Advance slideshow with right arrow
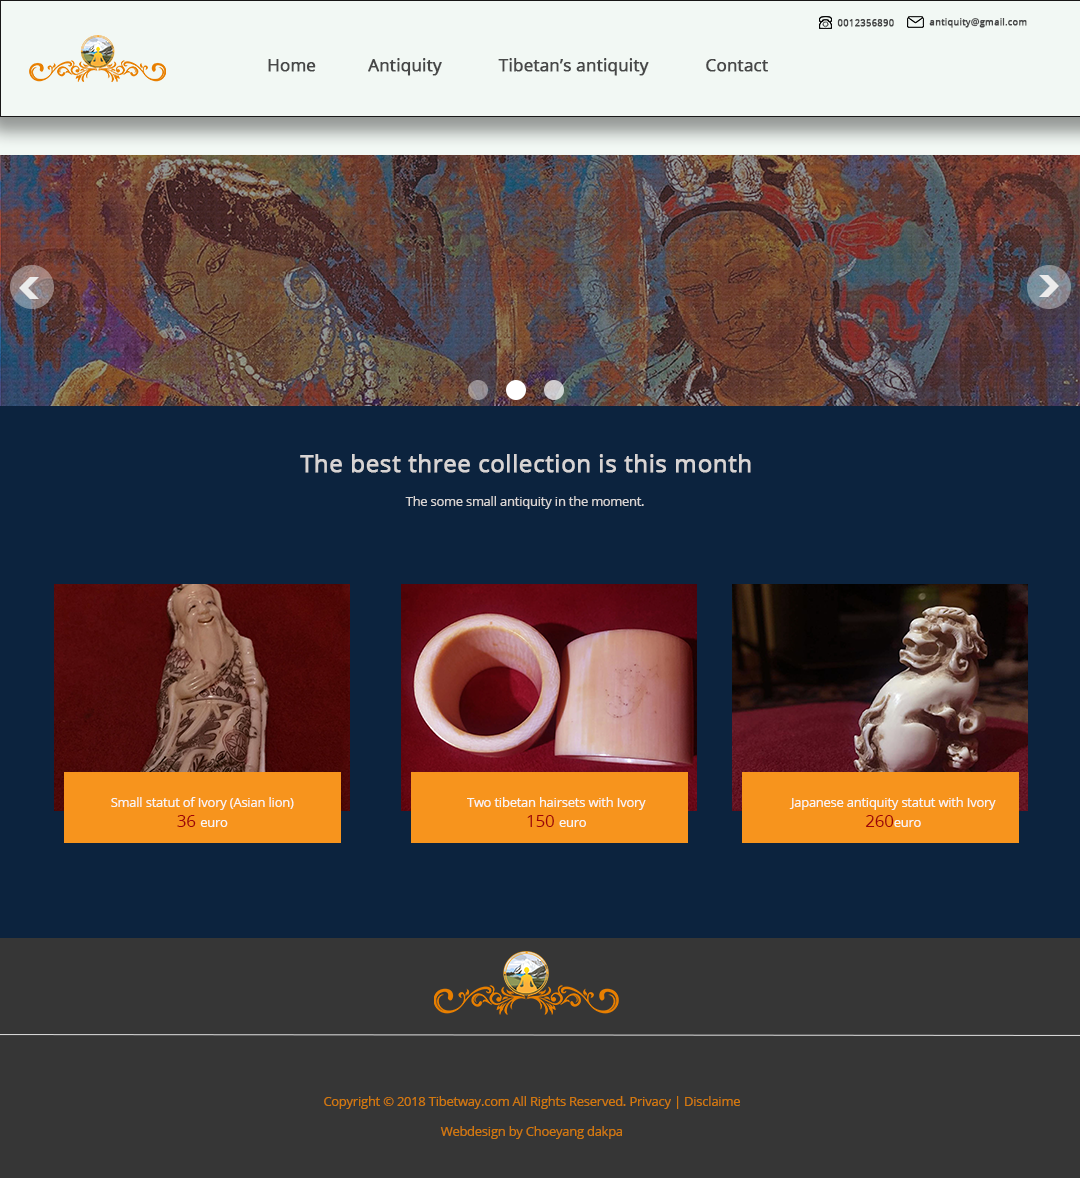This screenshot has width=1080, height=1178. 1048,286
